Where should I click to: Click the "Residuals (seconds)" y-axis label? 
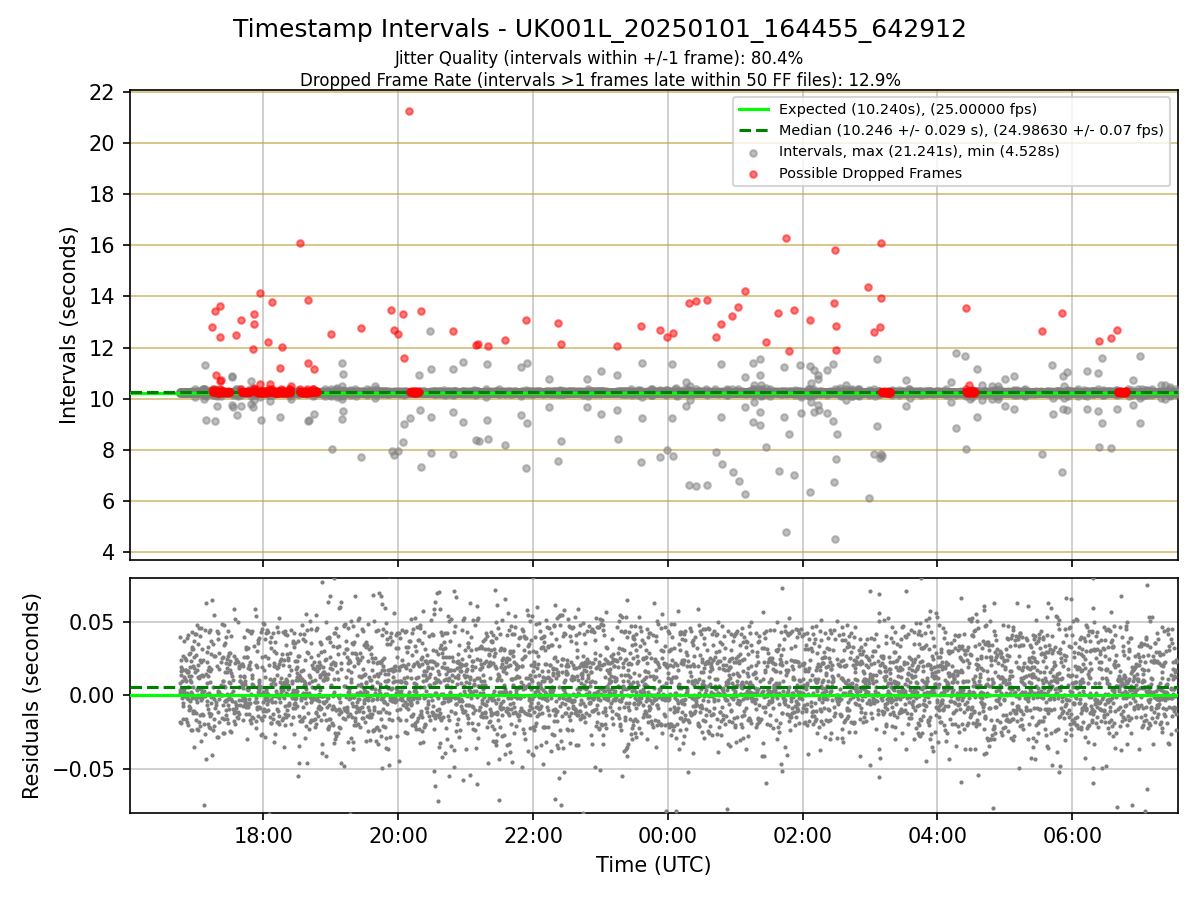pyautogui.click(x=31, y=695)
